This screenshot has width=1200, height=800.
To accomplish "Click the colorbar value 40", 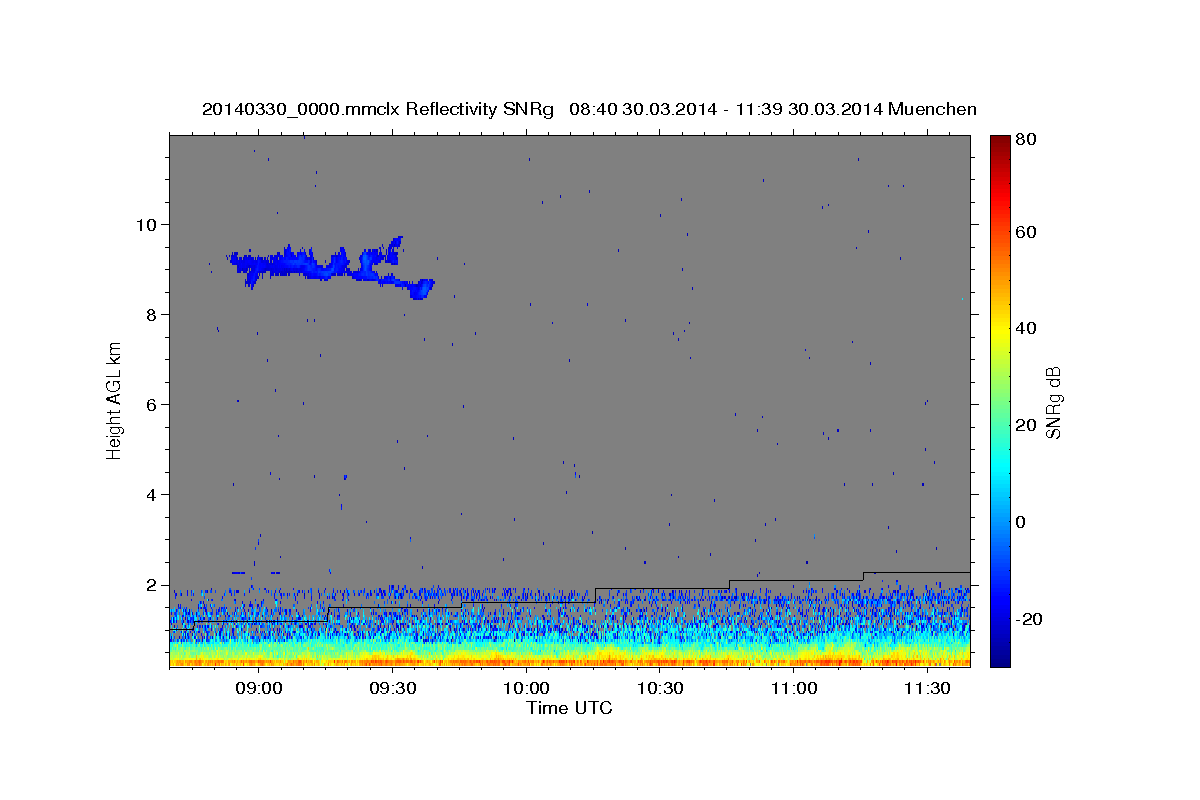I will point(1027,328).
